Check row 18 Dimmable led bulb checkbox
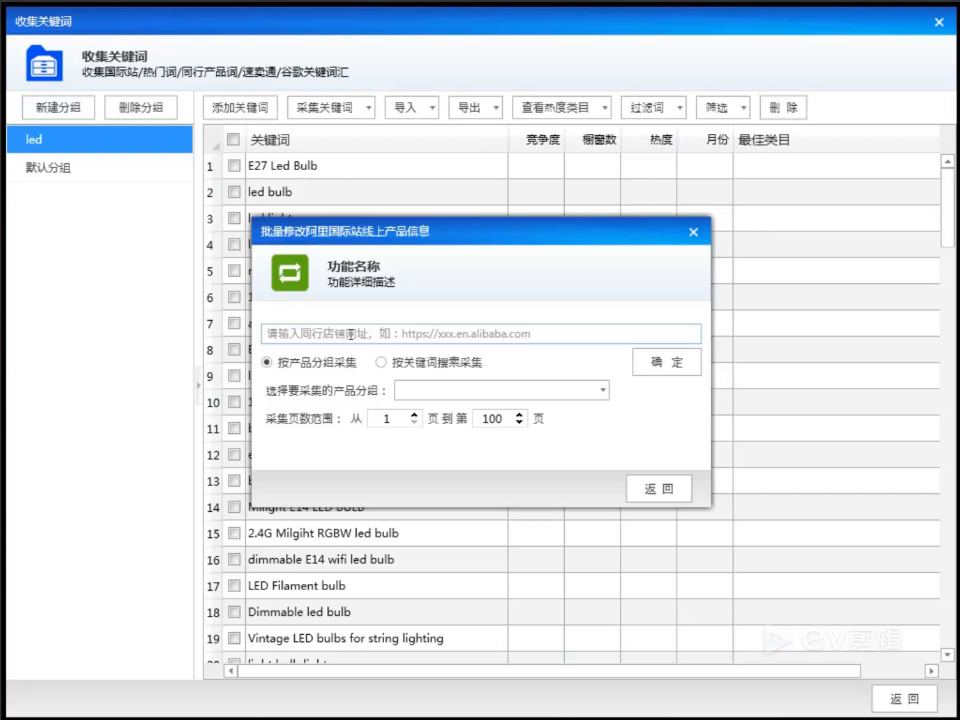Screen dimensions: 960x720 [234, 612]
